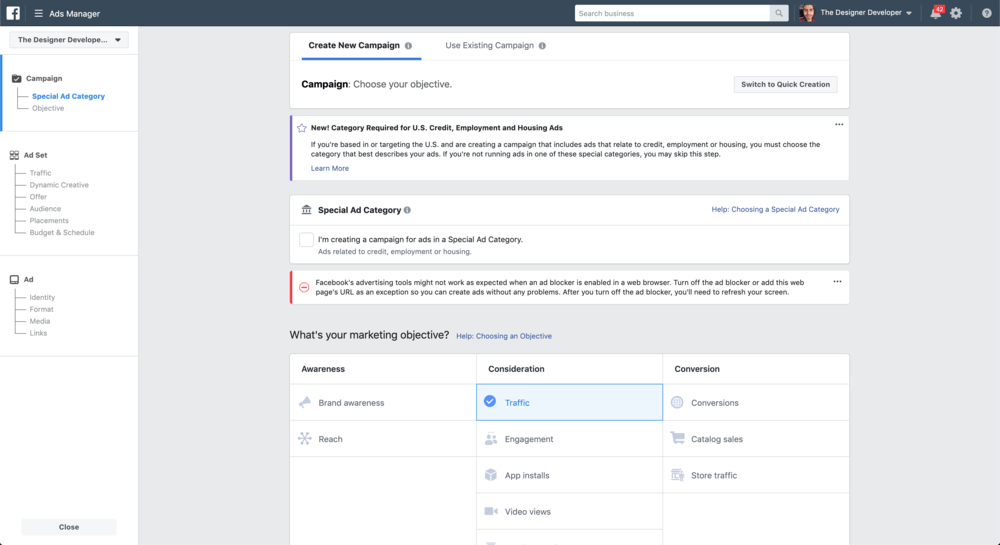Click the star icon on the new category notice
The height and width of the screenshot is (545, 1000).
pos(302,128)
